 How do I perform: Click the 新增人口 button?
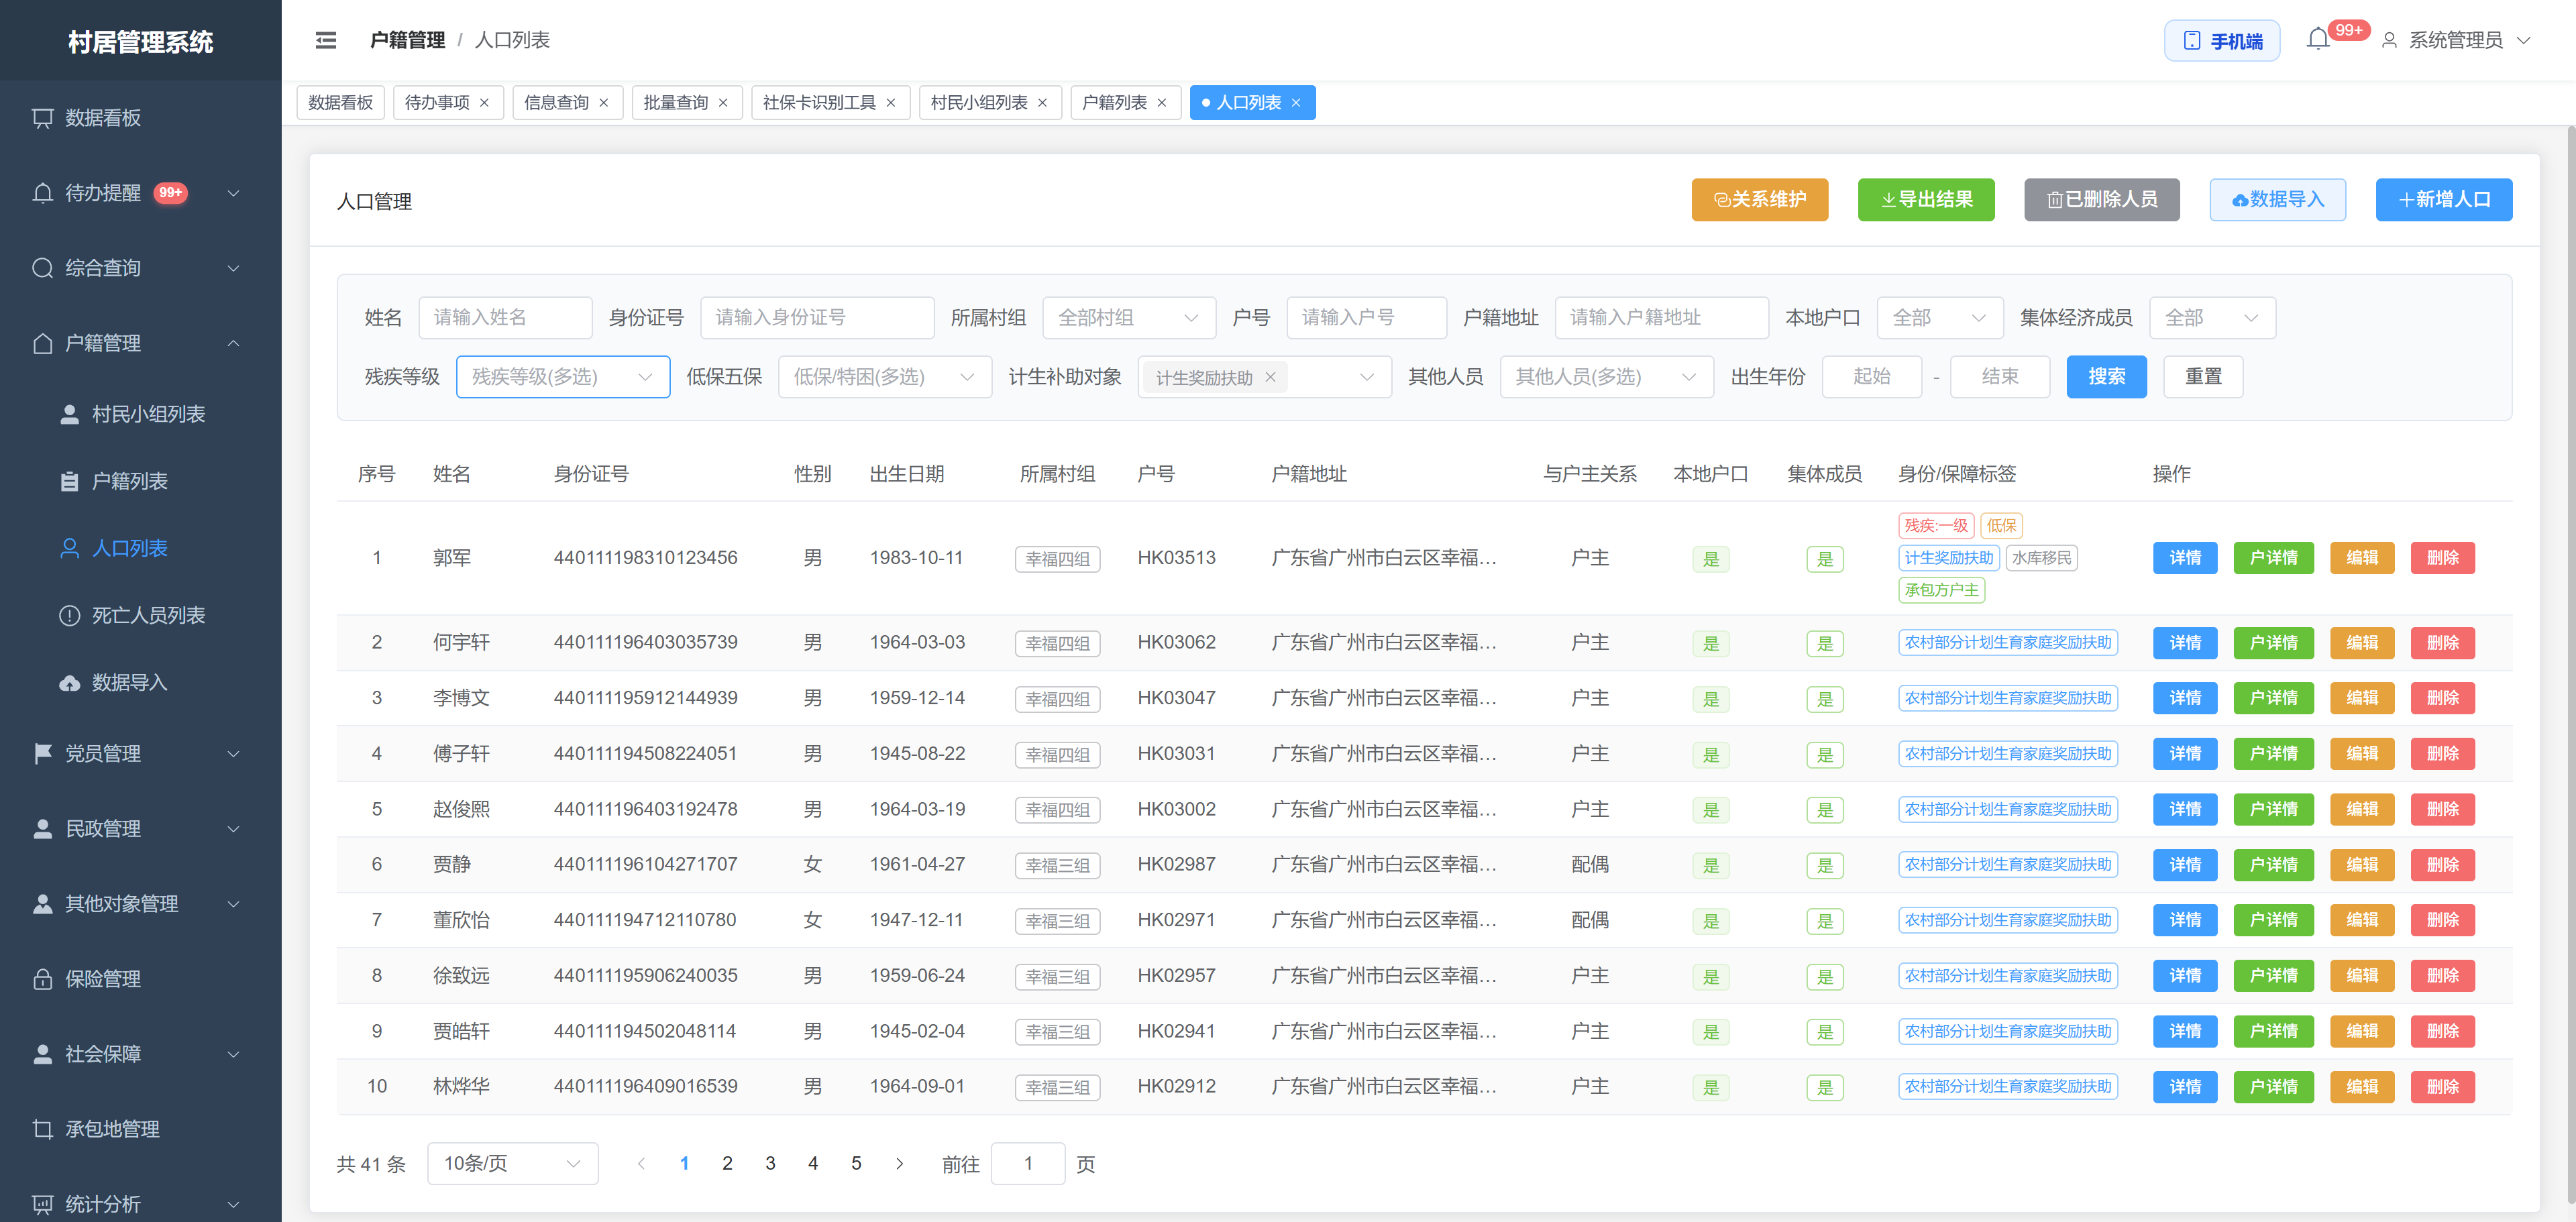[2444, 200]
